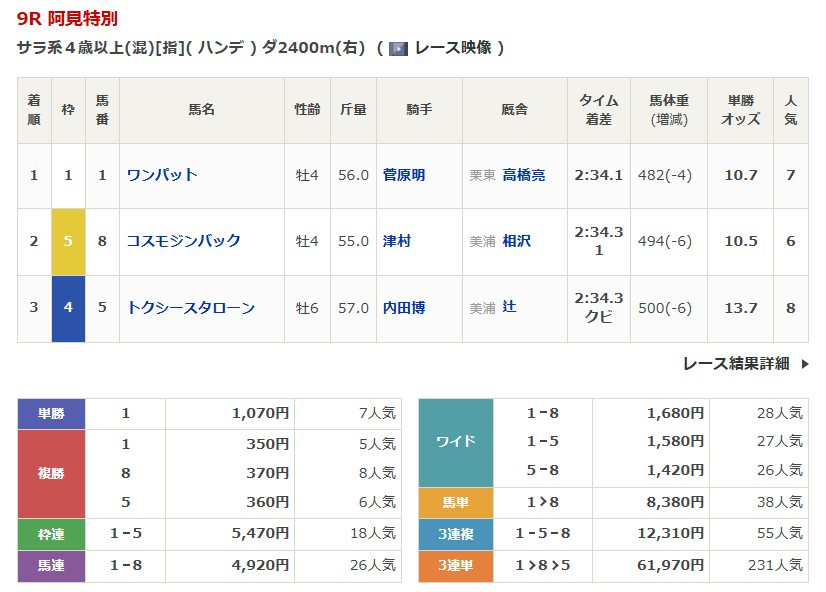The image size is (826, 592).
Task: Open horse ワンパット profile
Action: pyautogui.click(x=162, y=175)
